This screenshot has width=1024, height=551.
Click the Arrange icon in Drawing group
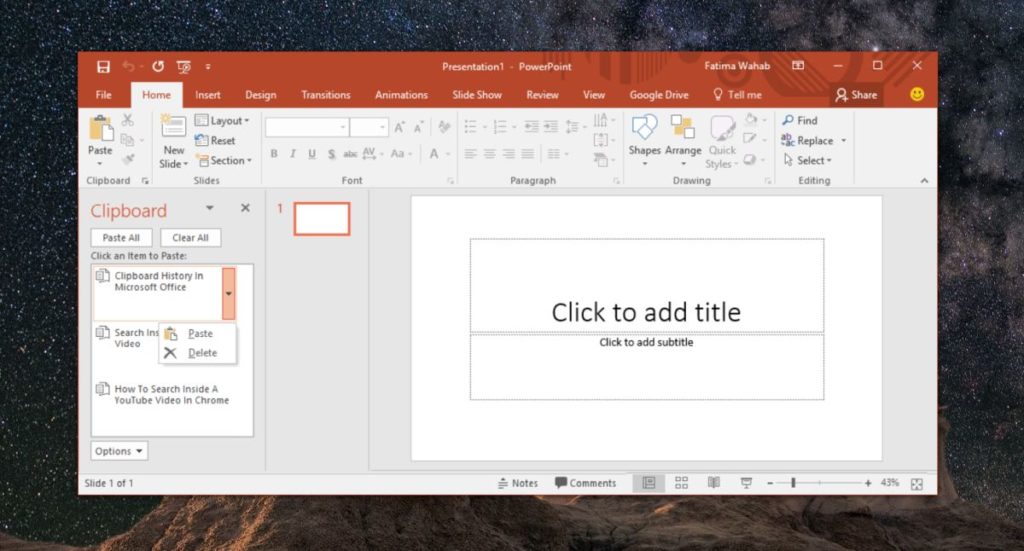tap(683, 128)
